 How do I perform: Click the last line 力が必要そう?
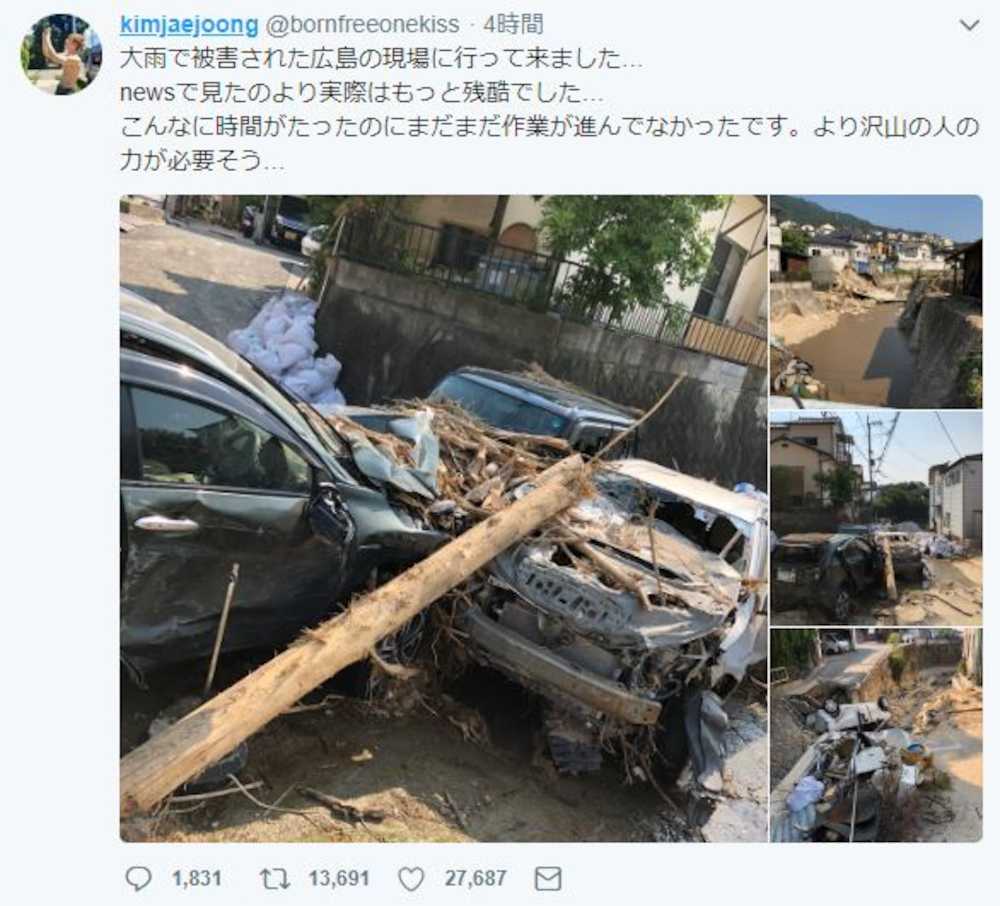tap(202, 161)
